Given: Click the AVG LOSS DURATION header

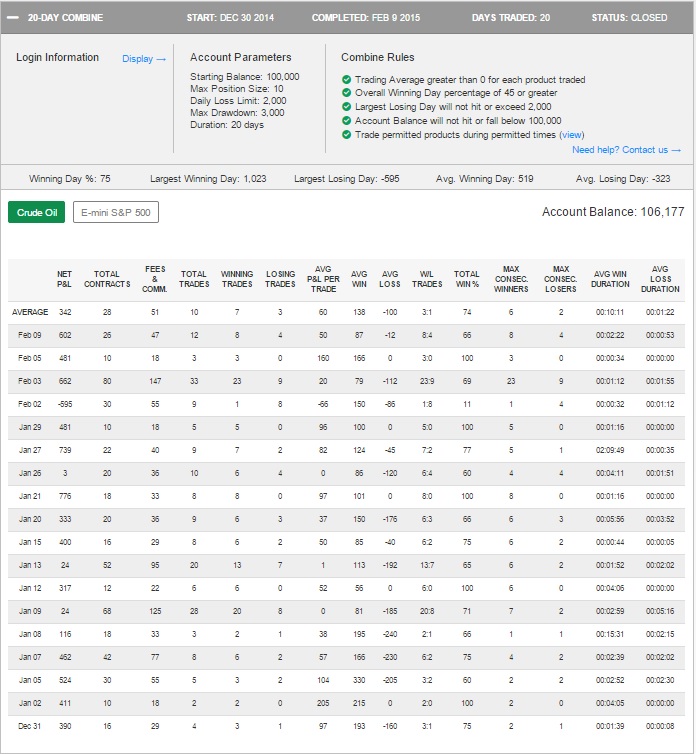Looking at the screenshot, I should click(660, 279).
